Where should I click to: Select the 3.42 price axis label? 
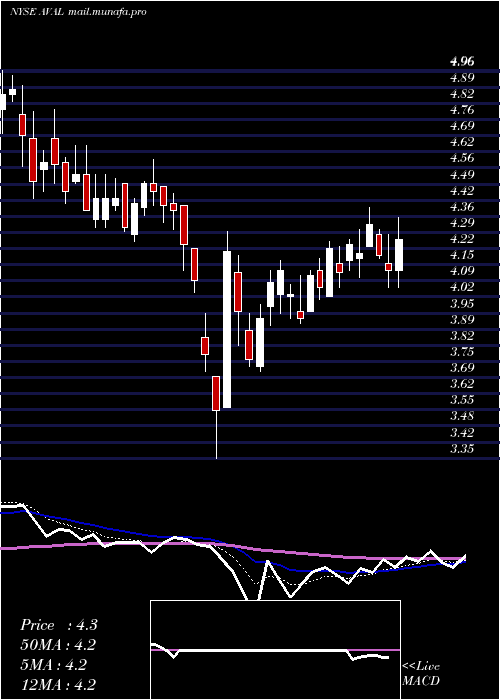pyautogui.click(x=462, y=433)
